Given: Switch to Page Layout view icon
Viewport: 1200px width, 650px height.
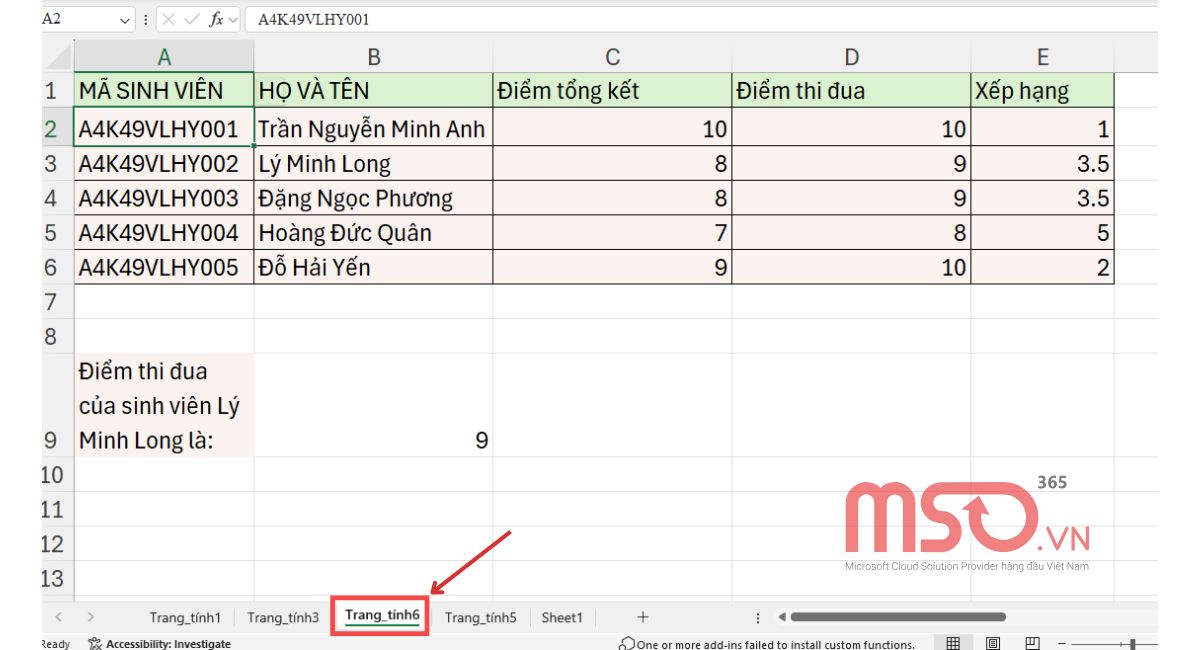Looking at the screenshot, I should tap(993, 643).
